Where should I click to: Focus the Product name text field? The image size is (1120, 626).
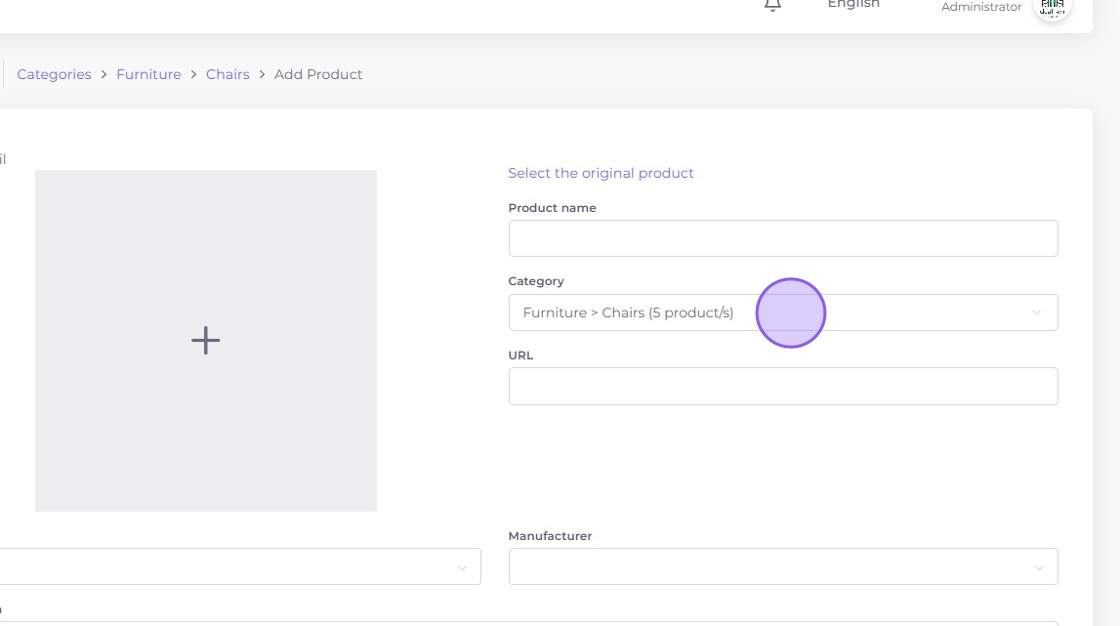click(x=782, y=239)
